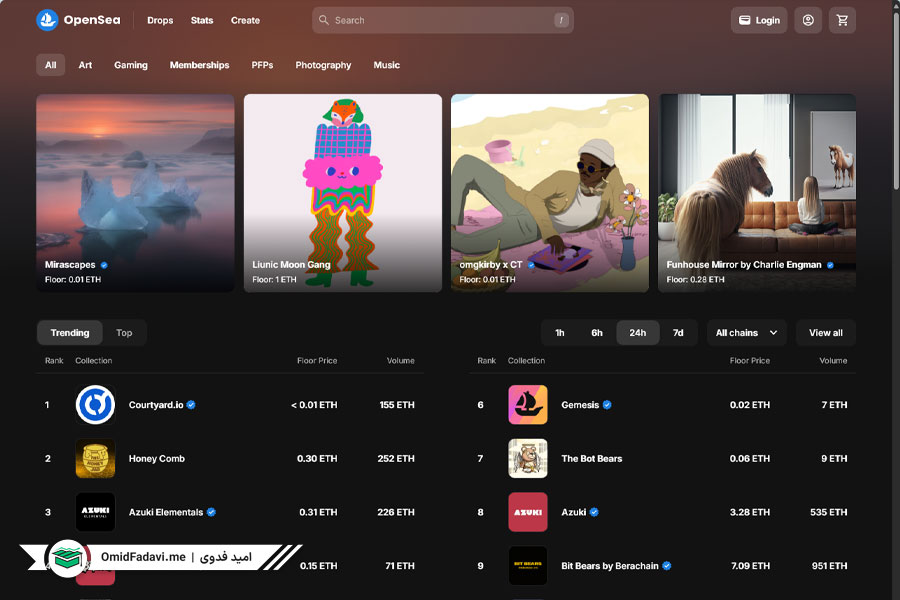Viewport: 900px width, 600px height.
Task: Click the omgkirby x CT verified badge
Action: [531, 265]
